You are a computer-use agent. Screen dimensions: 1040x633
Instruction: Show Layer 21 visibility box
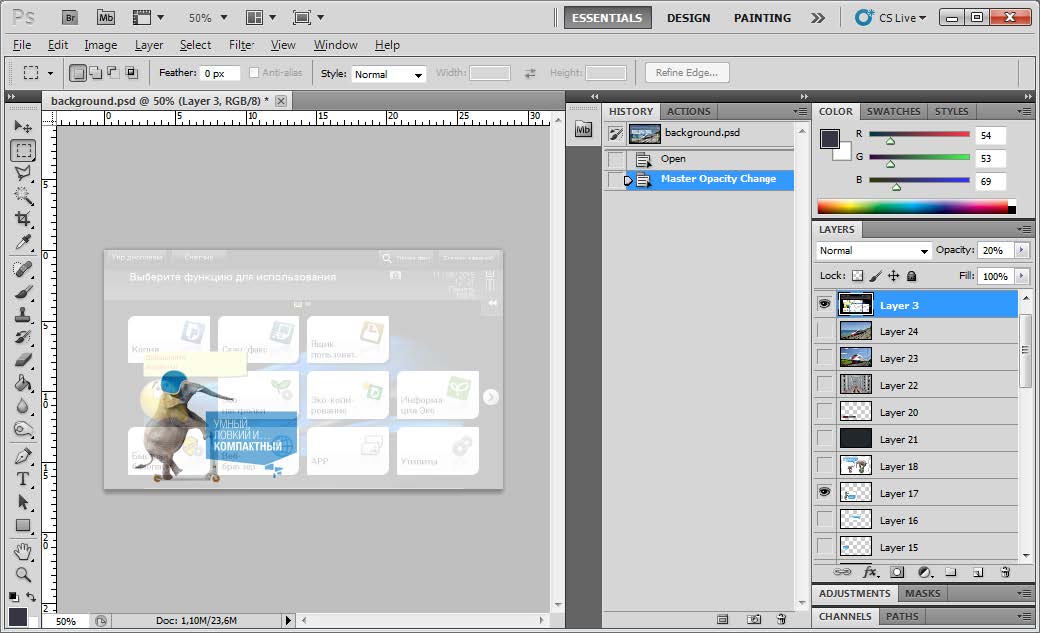[x=824, y=438]
